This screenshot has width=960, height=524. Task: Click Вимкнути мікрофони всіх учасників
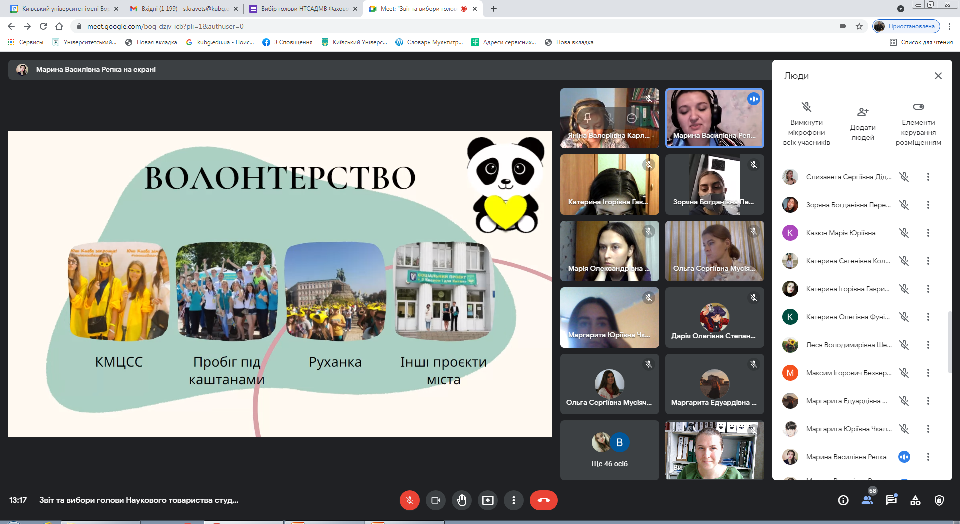coord(806,123)
